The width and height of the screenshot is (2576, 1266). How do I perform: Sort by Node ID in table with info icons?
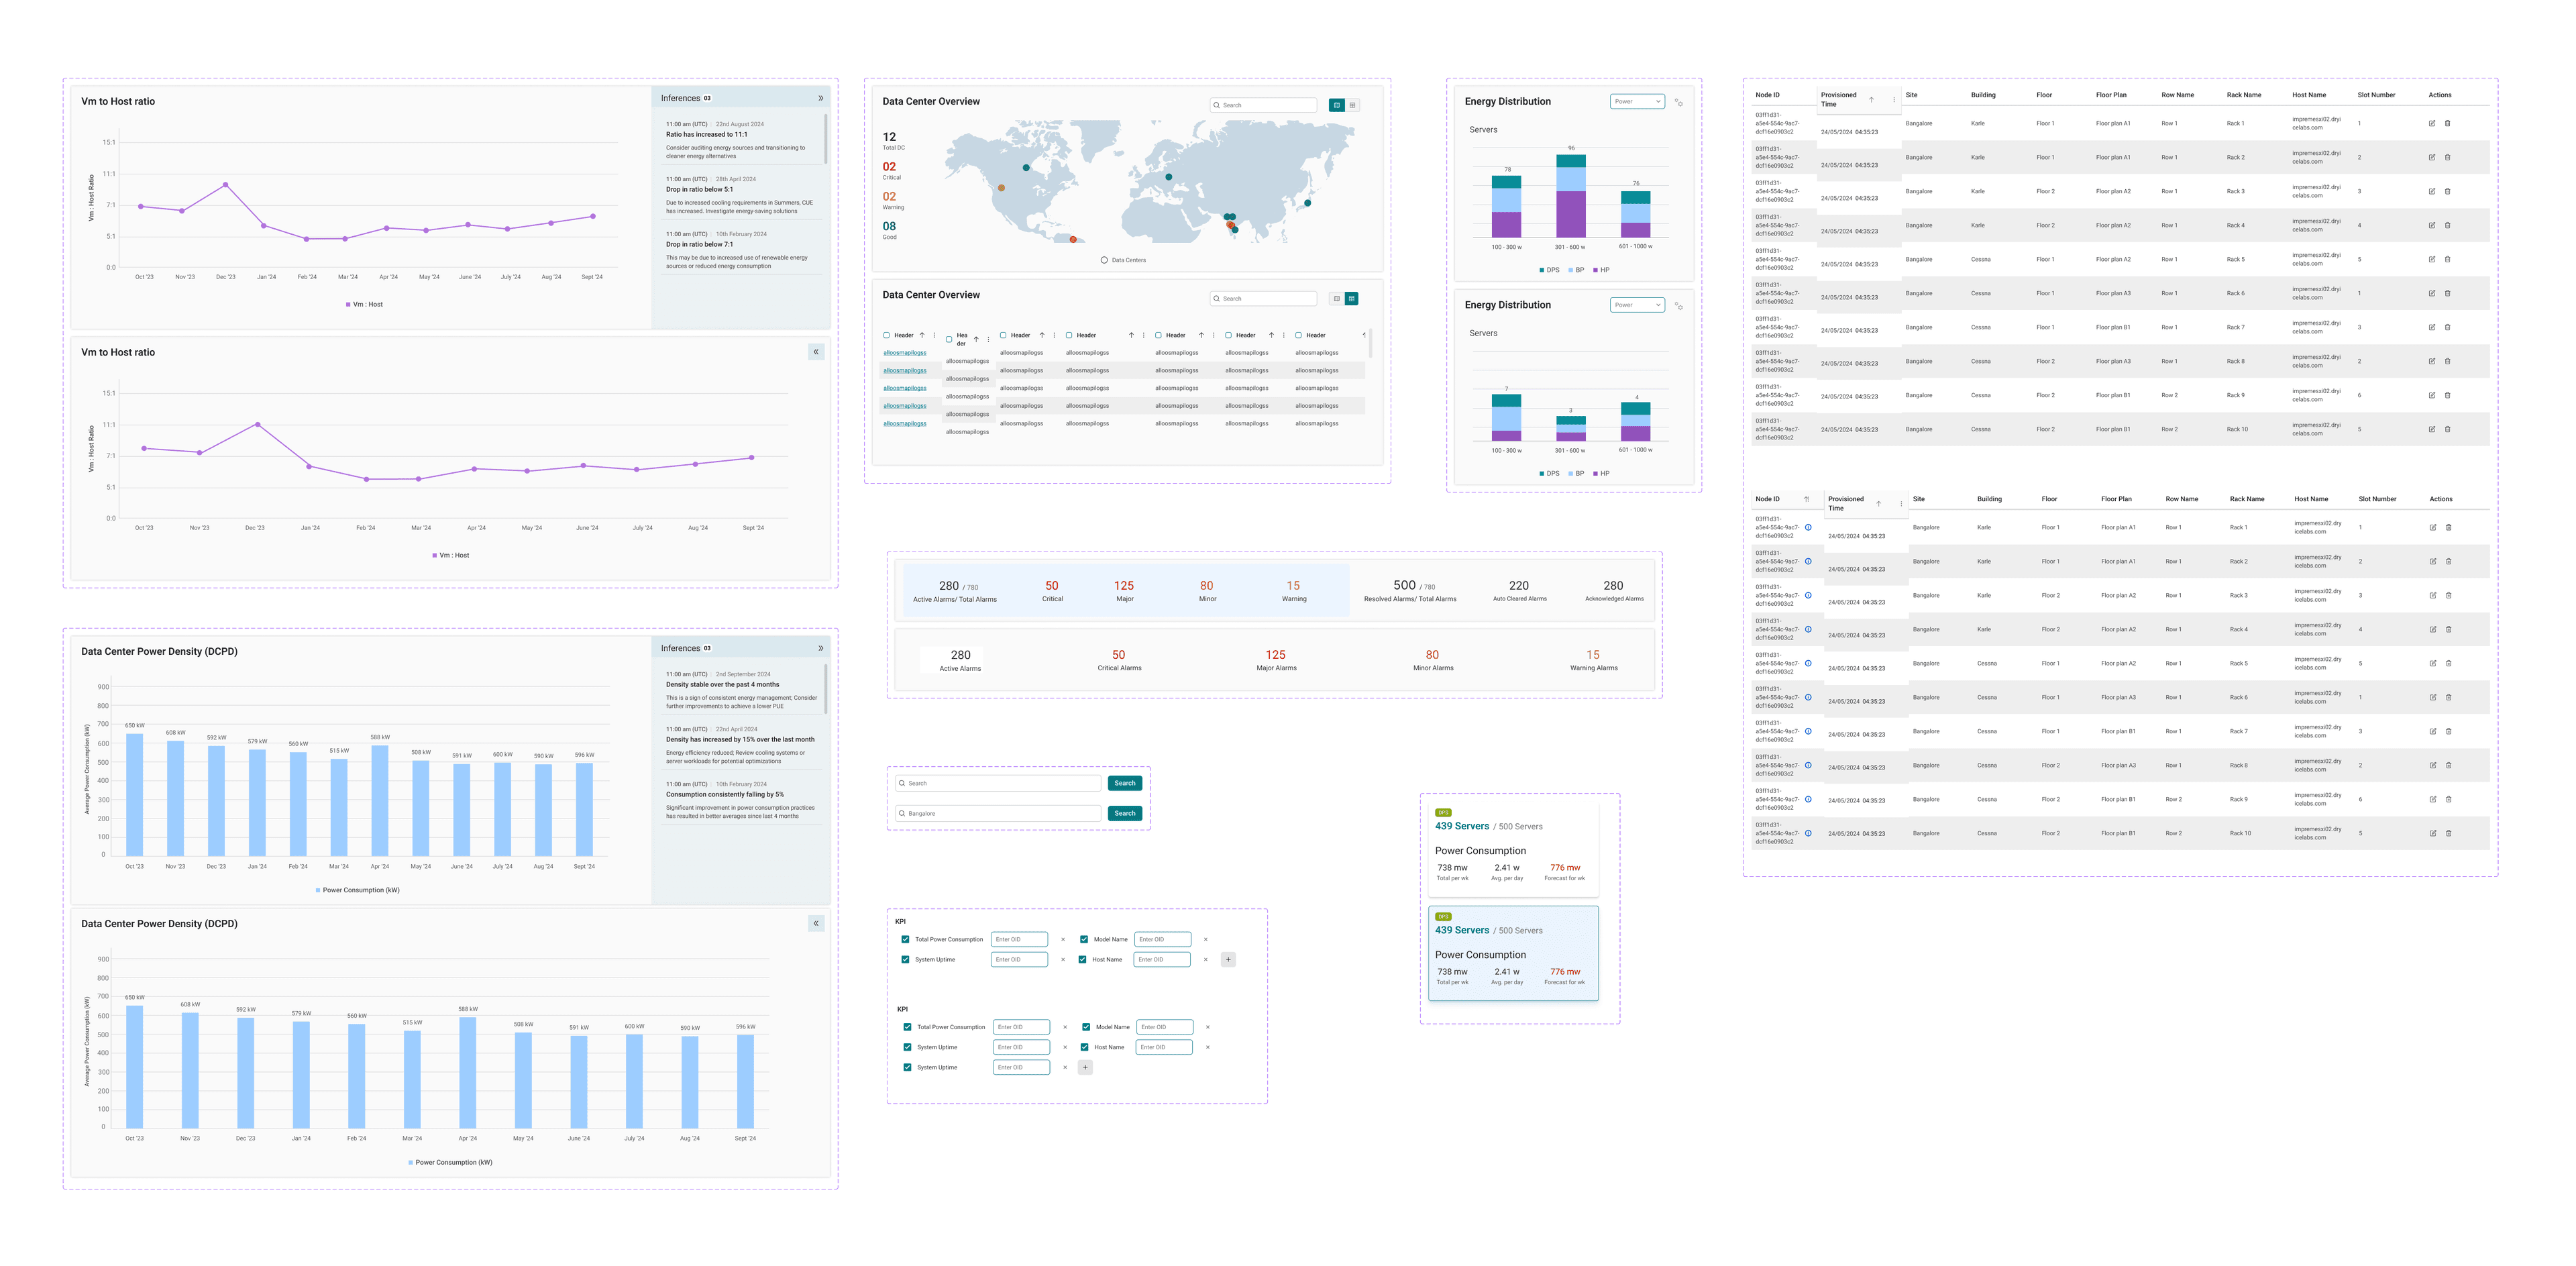click(1806, 499)
